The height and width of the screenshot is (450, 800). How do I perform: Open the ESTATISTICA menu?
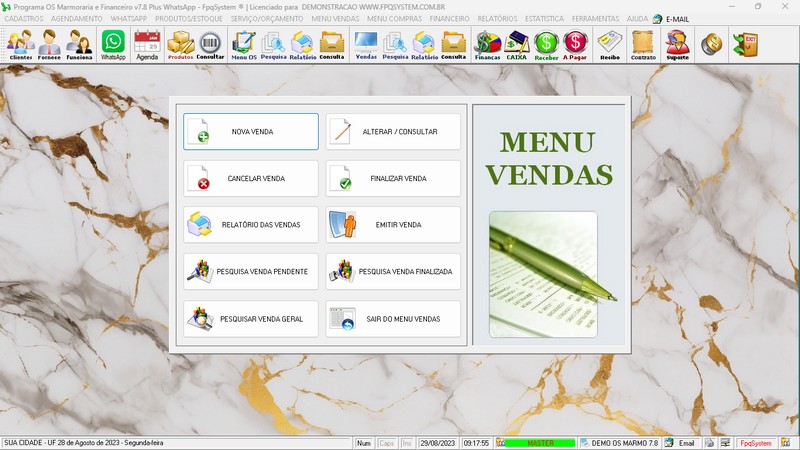[x=544, y=19]
